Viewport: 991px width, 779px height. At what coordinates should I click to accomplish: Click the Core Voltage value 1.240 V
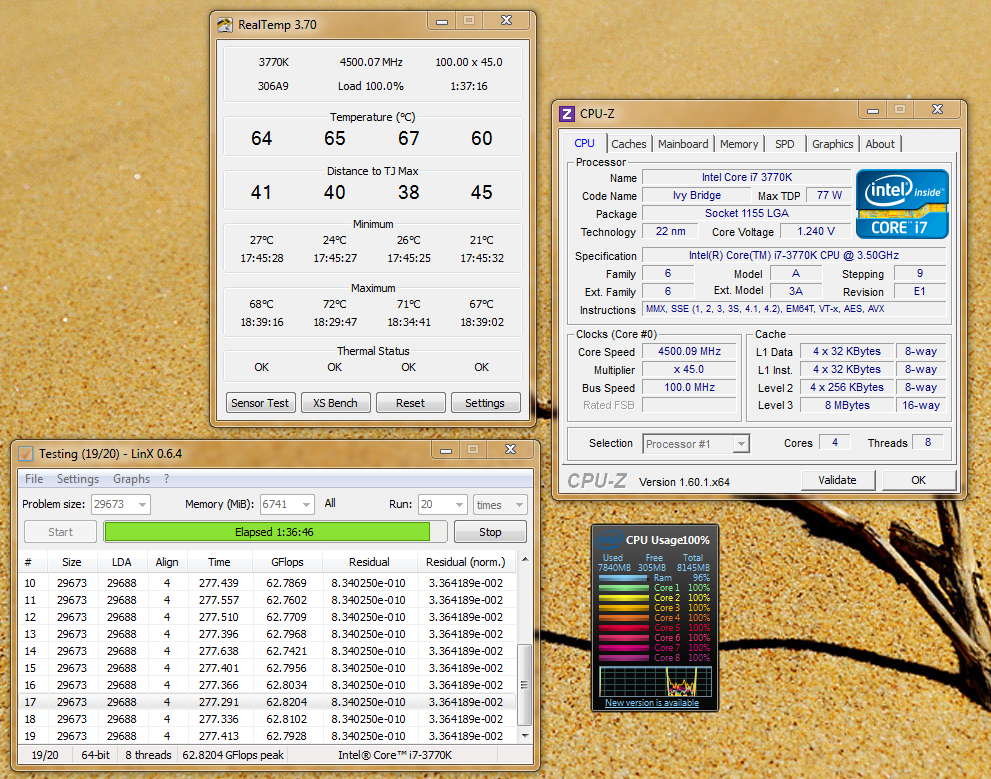pos(816,231)
